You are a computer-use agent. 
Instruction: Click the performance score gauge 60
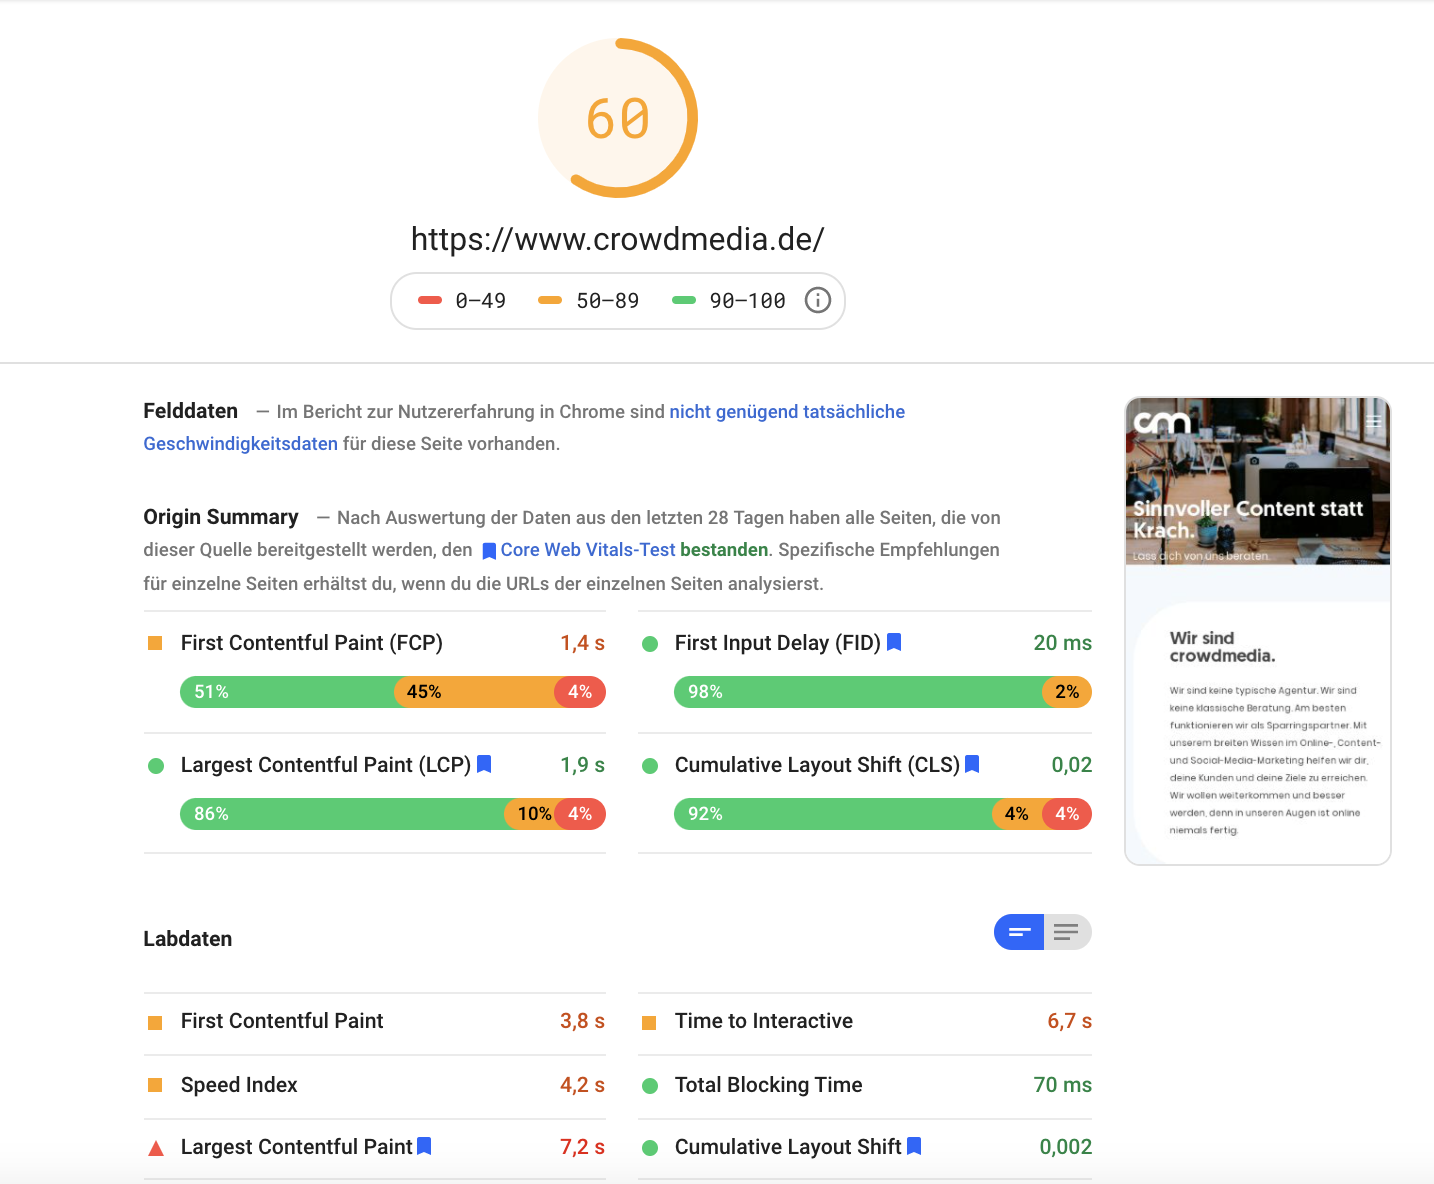coord(618,118)
